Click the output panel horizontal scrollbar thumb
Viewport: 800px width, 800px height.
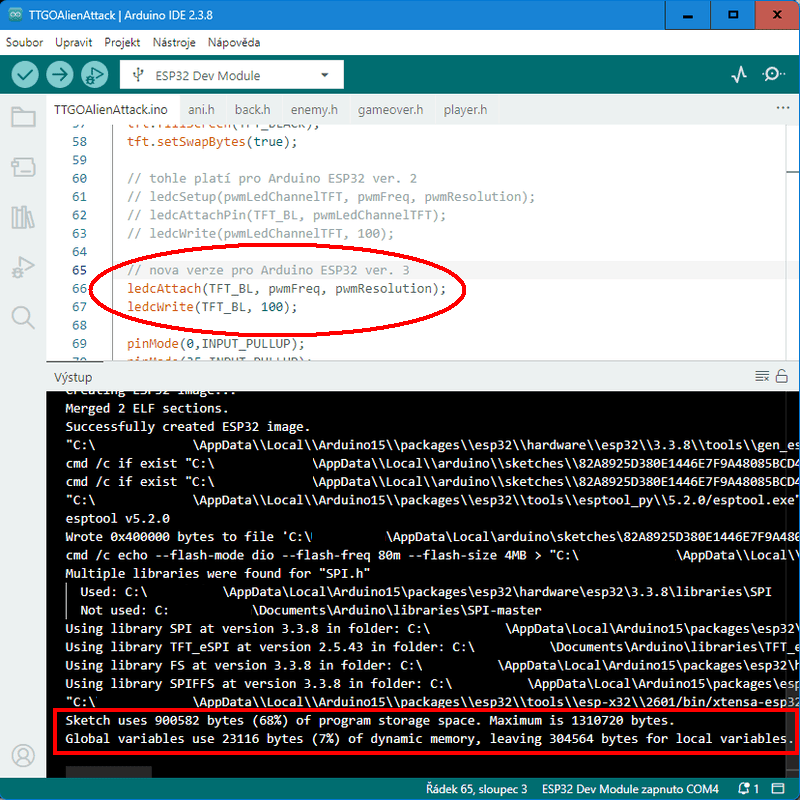pos(109,771)
